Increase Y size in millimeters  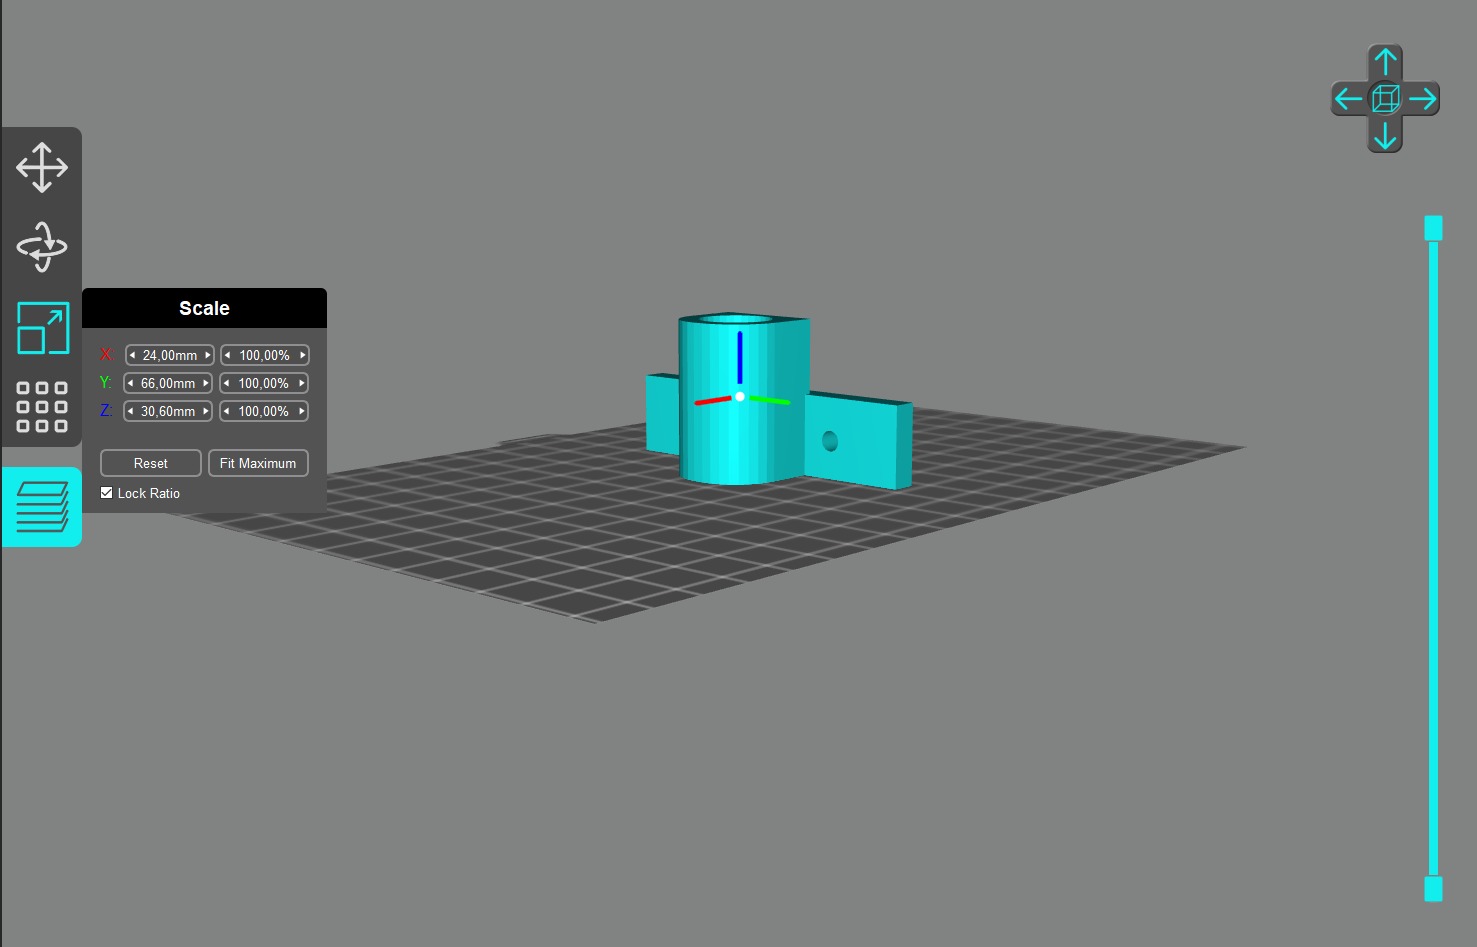pos(205,383)
